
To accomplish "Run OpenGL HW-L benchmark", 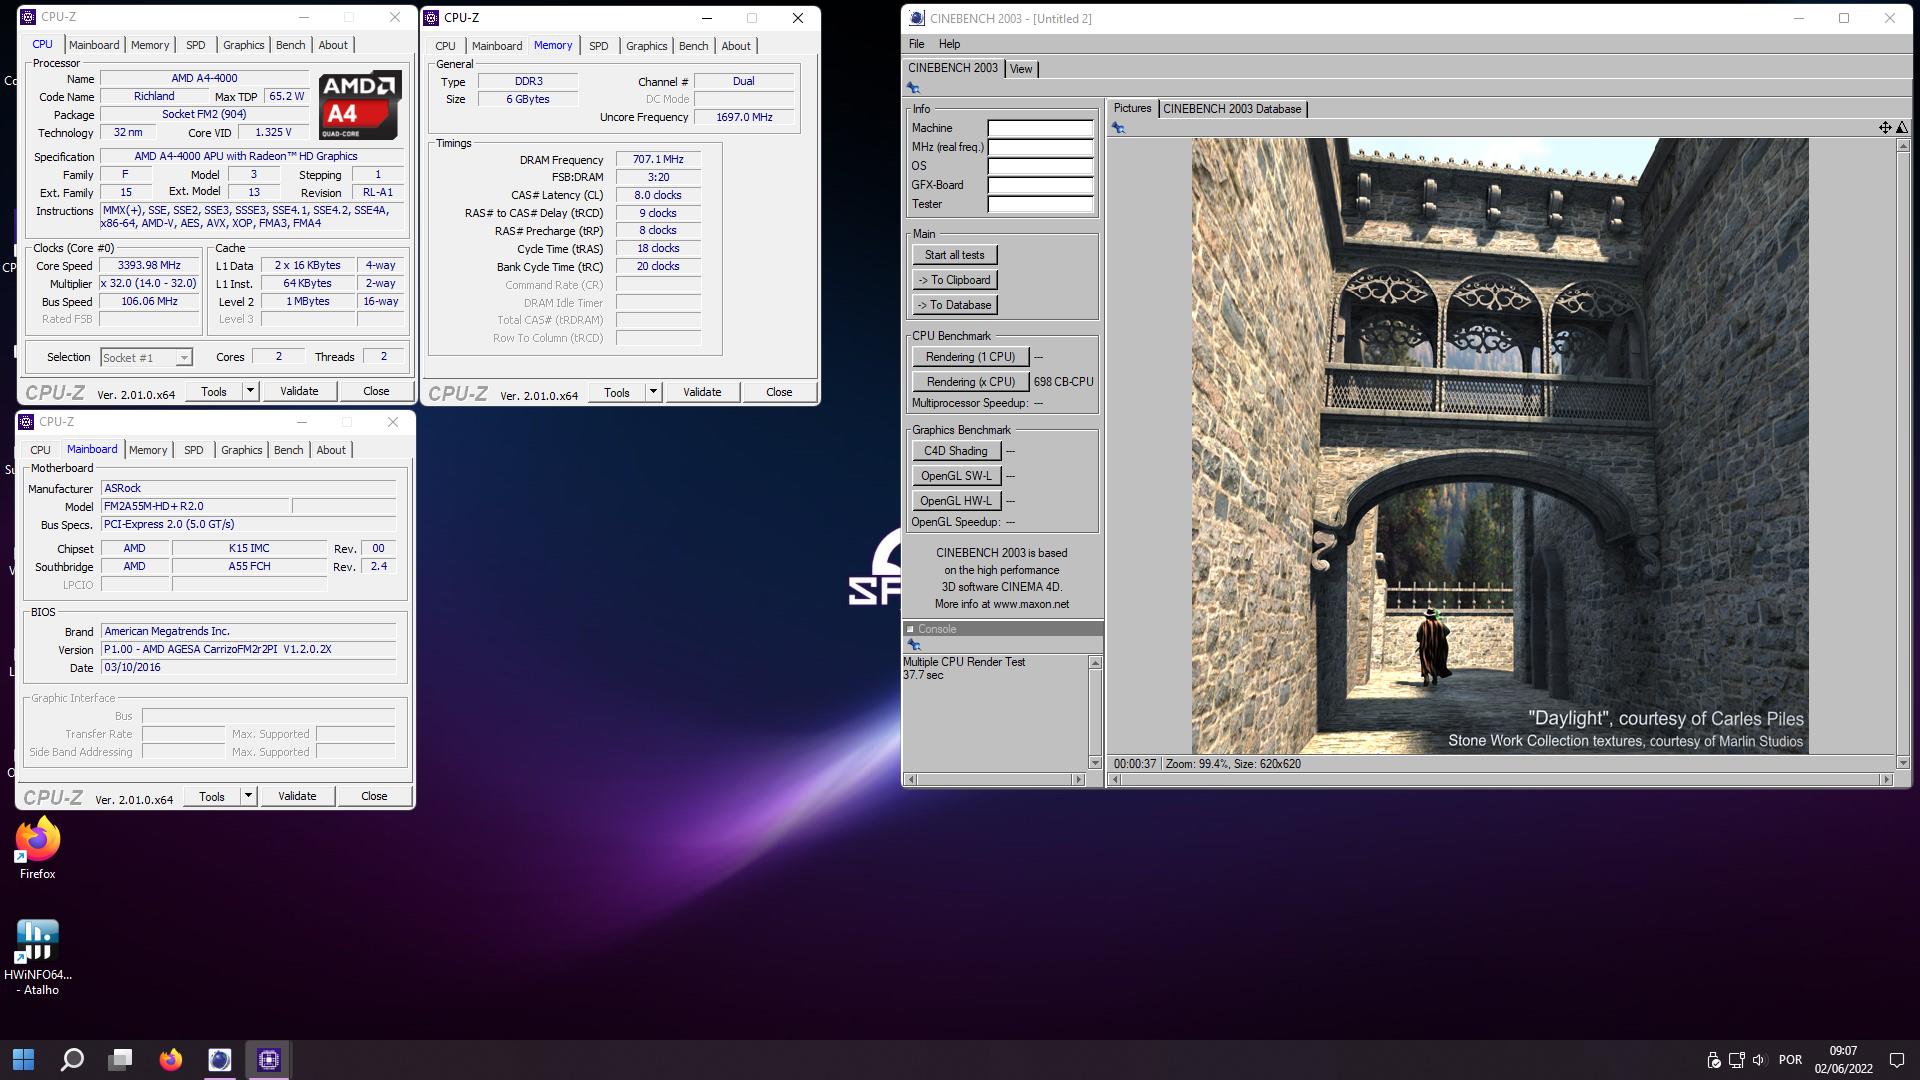I will pos(955,501).
